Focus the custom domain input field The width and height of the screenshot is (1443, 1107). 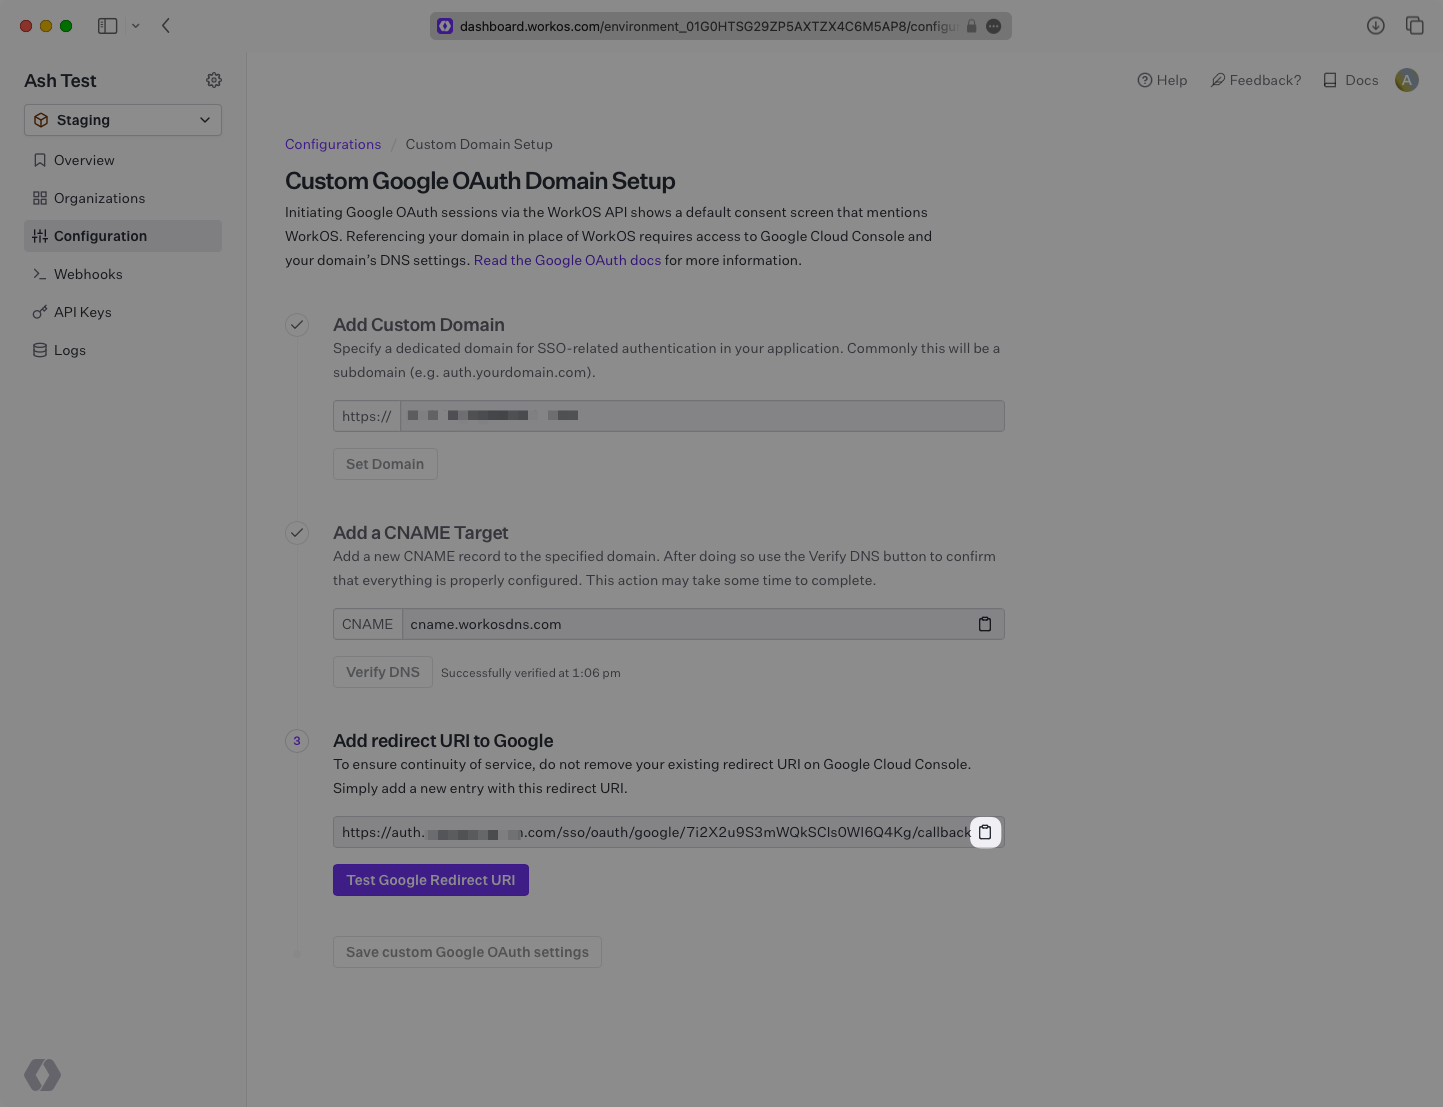click(702, 416)
